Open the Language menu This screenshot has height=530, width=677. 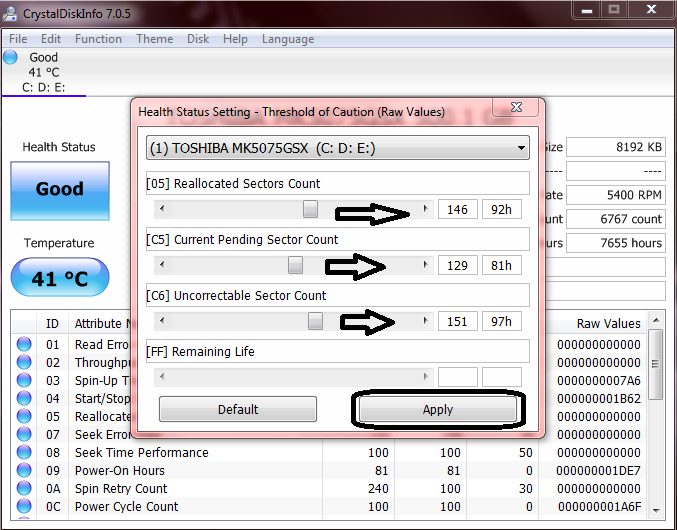tap(288, 39)
